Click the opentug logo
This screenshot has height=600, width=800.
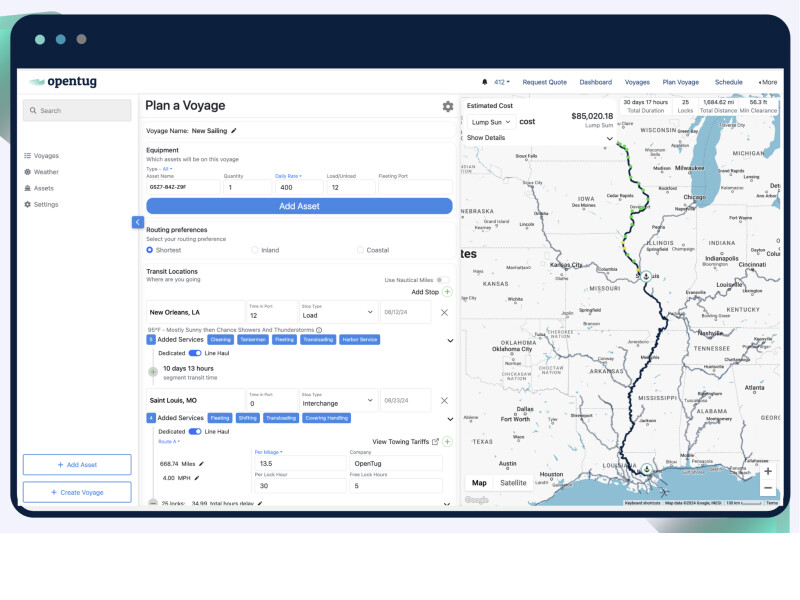pos(63,82)
